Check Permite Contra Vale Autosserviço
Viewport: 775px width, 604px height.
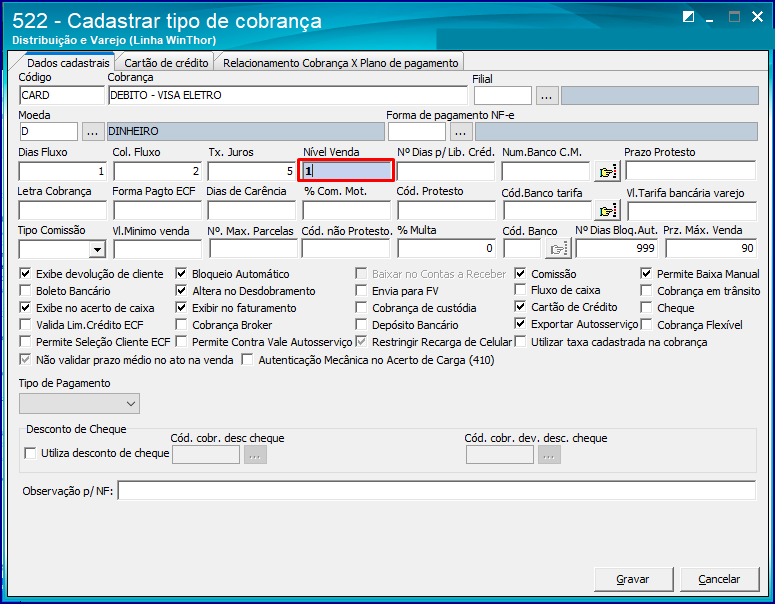pos(181,342)
